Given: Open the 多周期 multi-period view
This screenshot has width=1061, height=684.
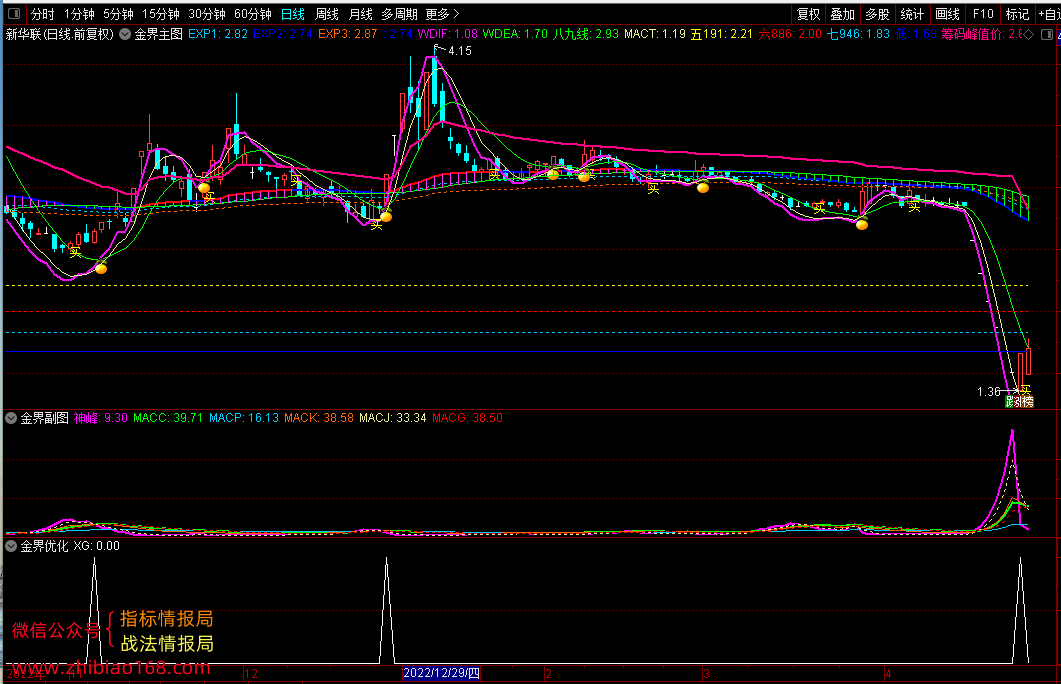Looking at the screenshot, I should (x=399, y=14).
